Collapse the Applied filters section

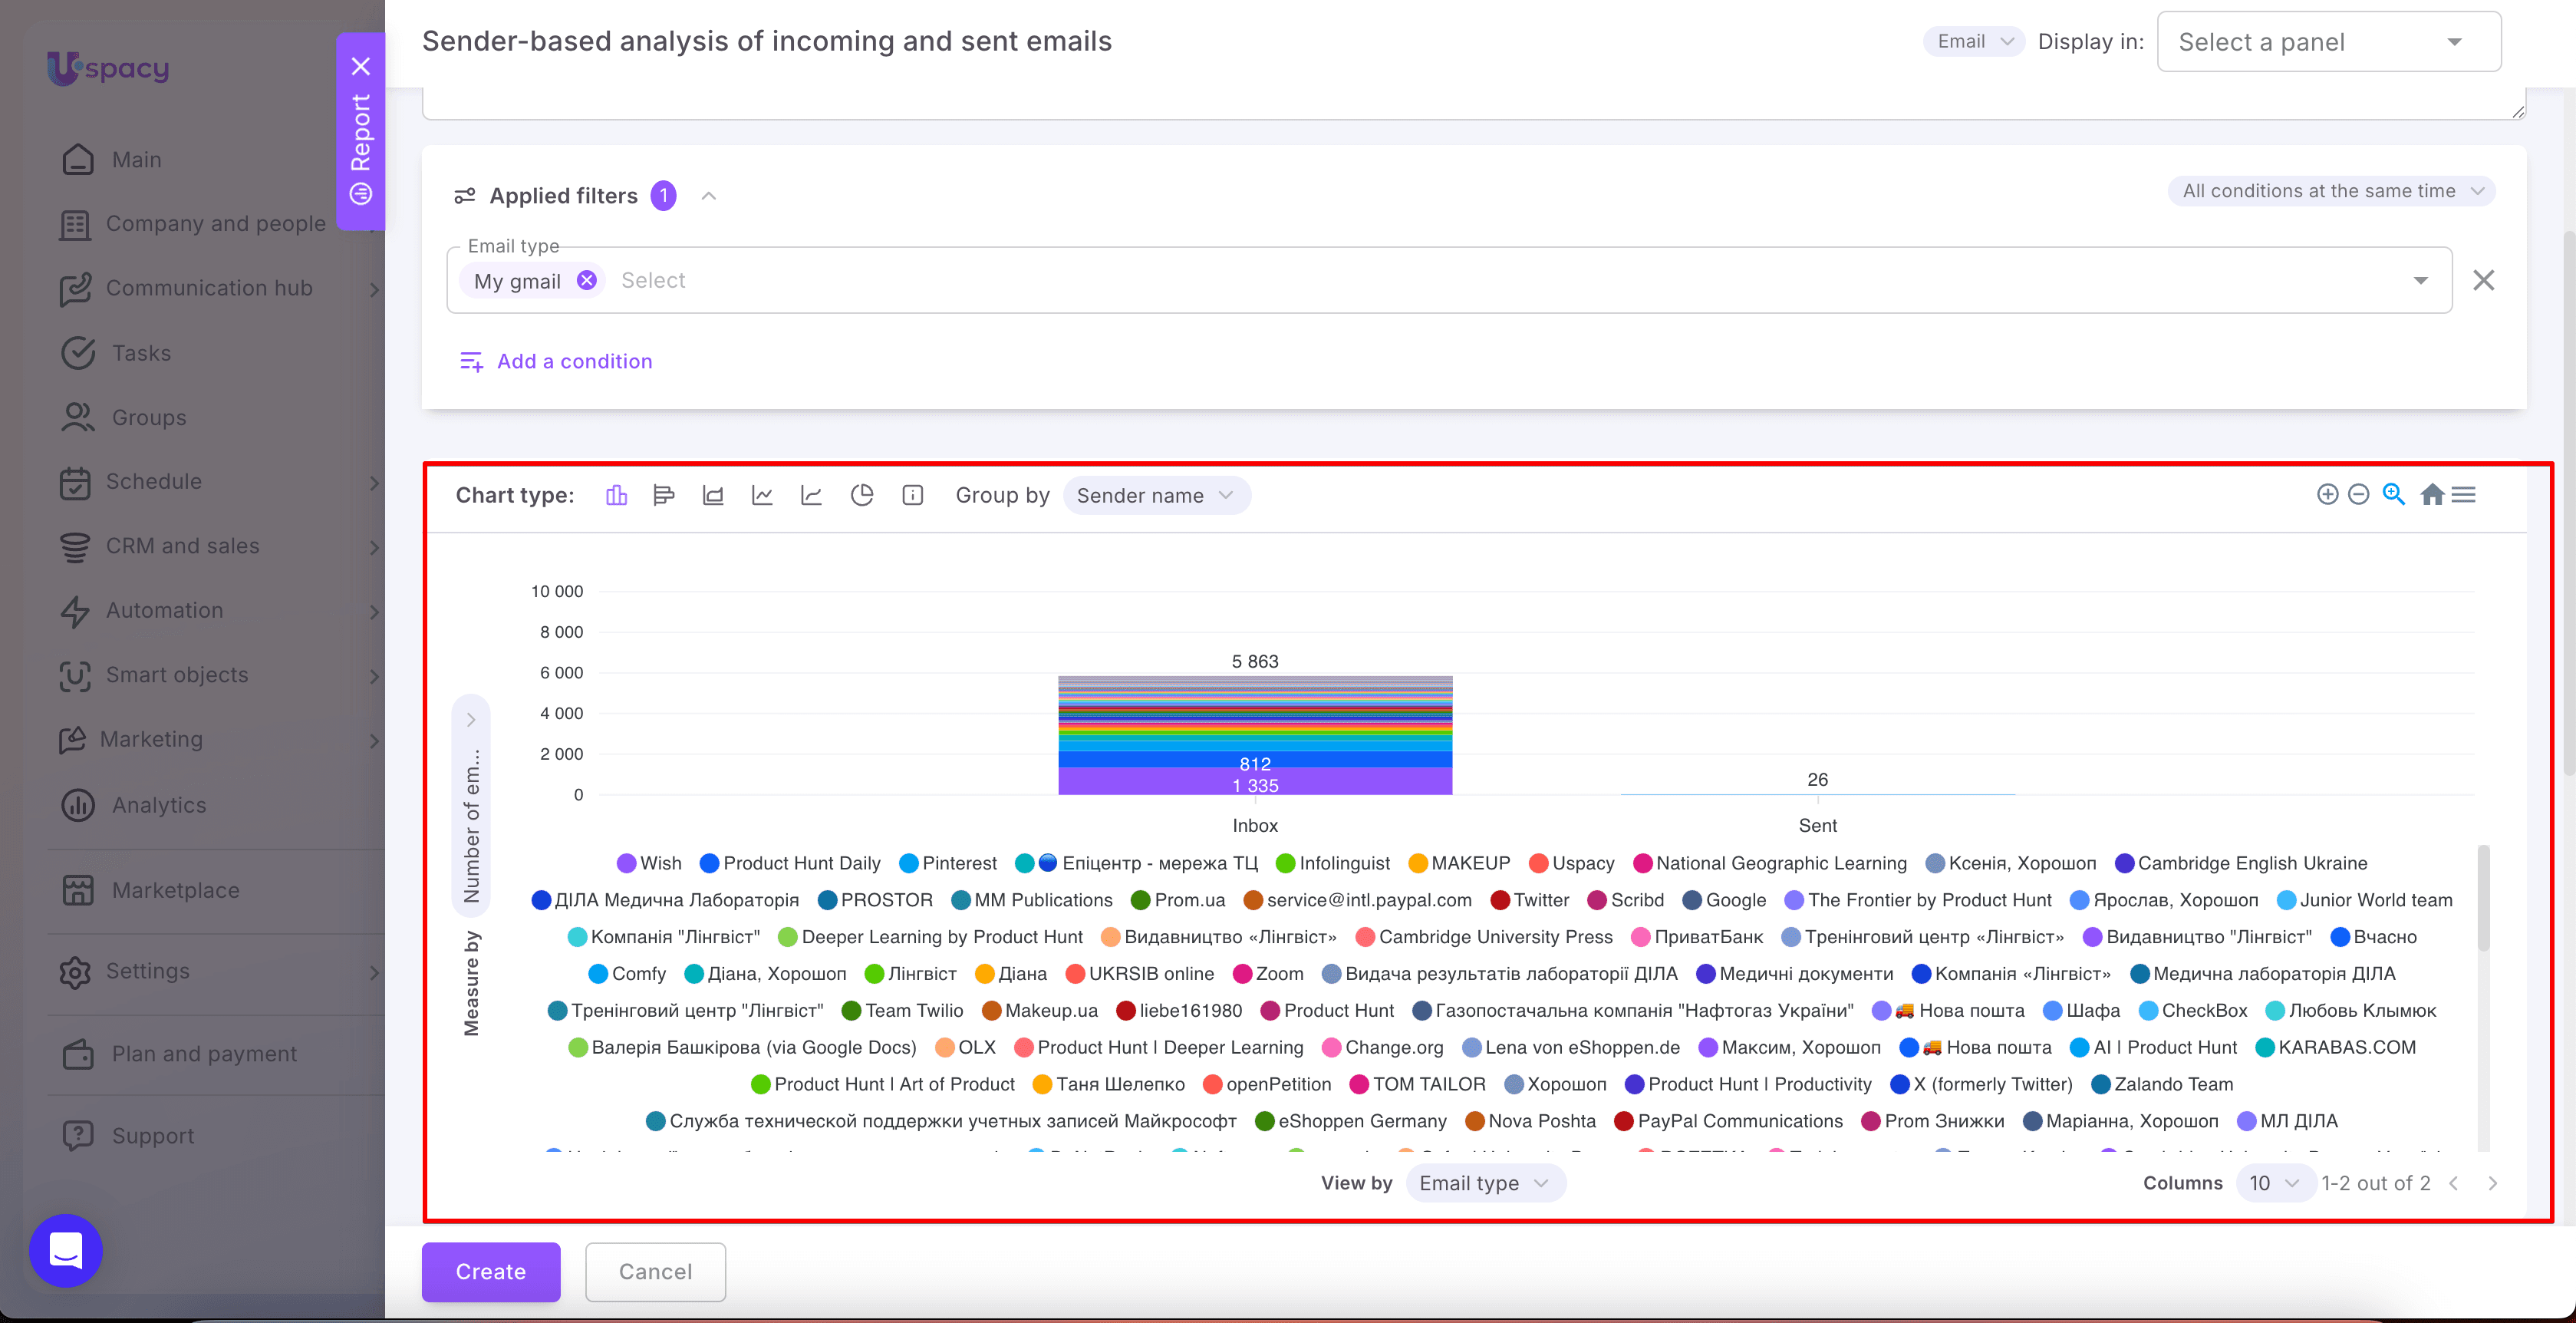[x=709, y=196]
